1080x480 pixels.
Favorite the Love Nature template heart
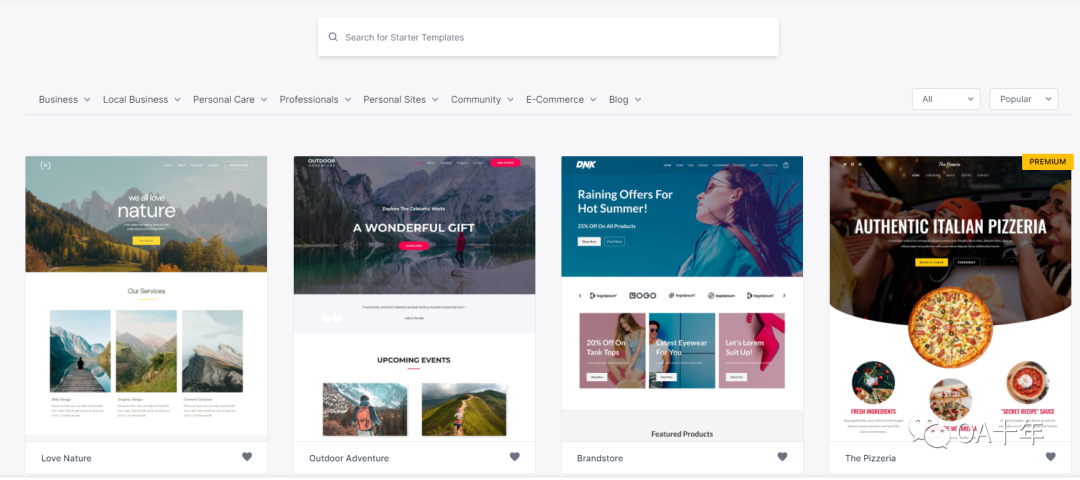[247, 457]
